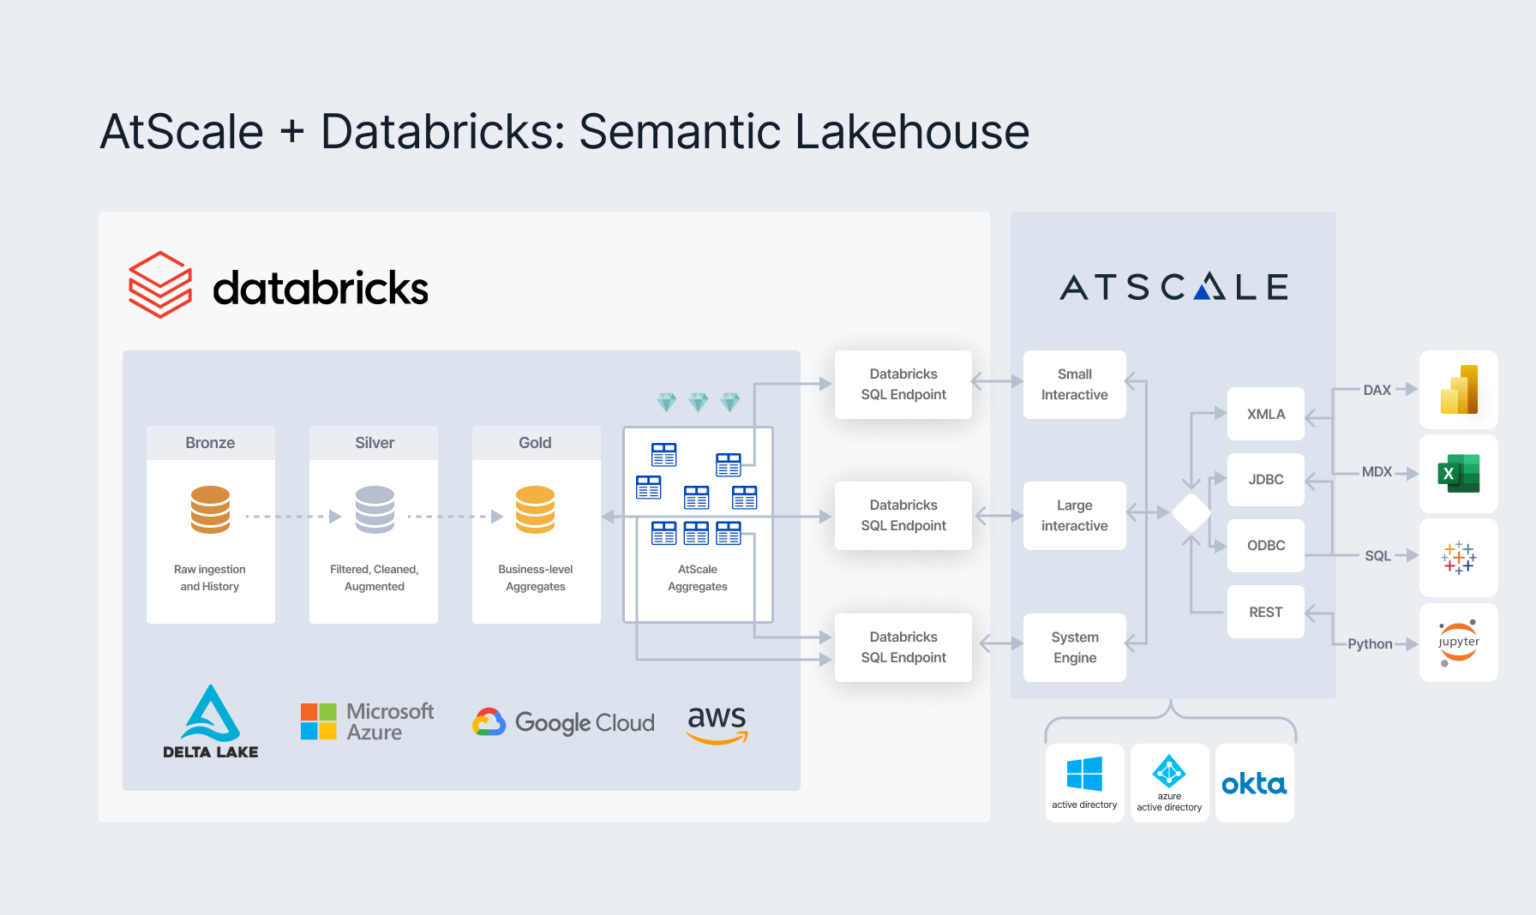
Task: Click the Microsoft Azure logo
Action: point(366,721)
